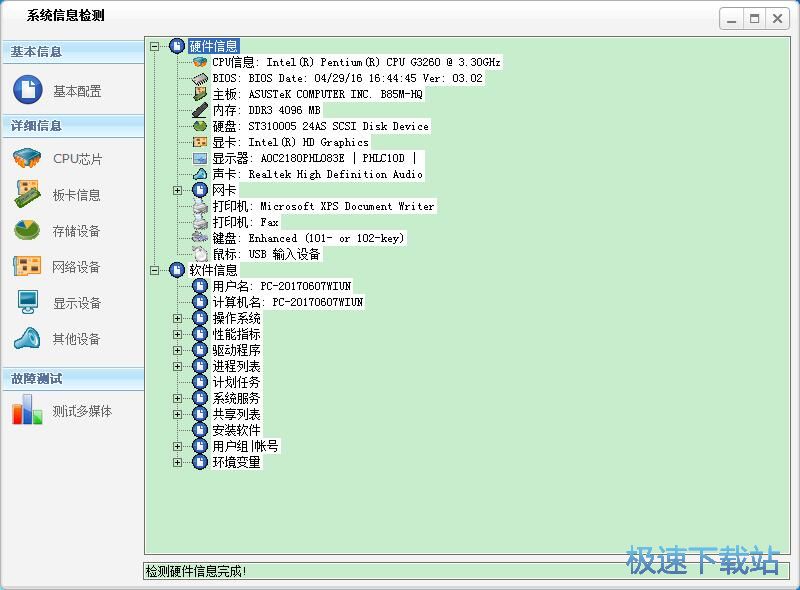This screenshot has height=590, width=800.
Task: Minimize the 系统信息检测 window
Action: pos(731,19)
